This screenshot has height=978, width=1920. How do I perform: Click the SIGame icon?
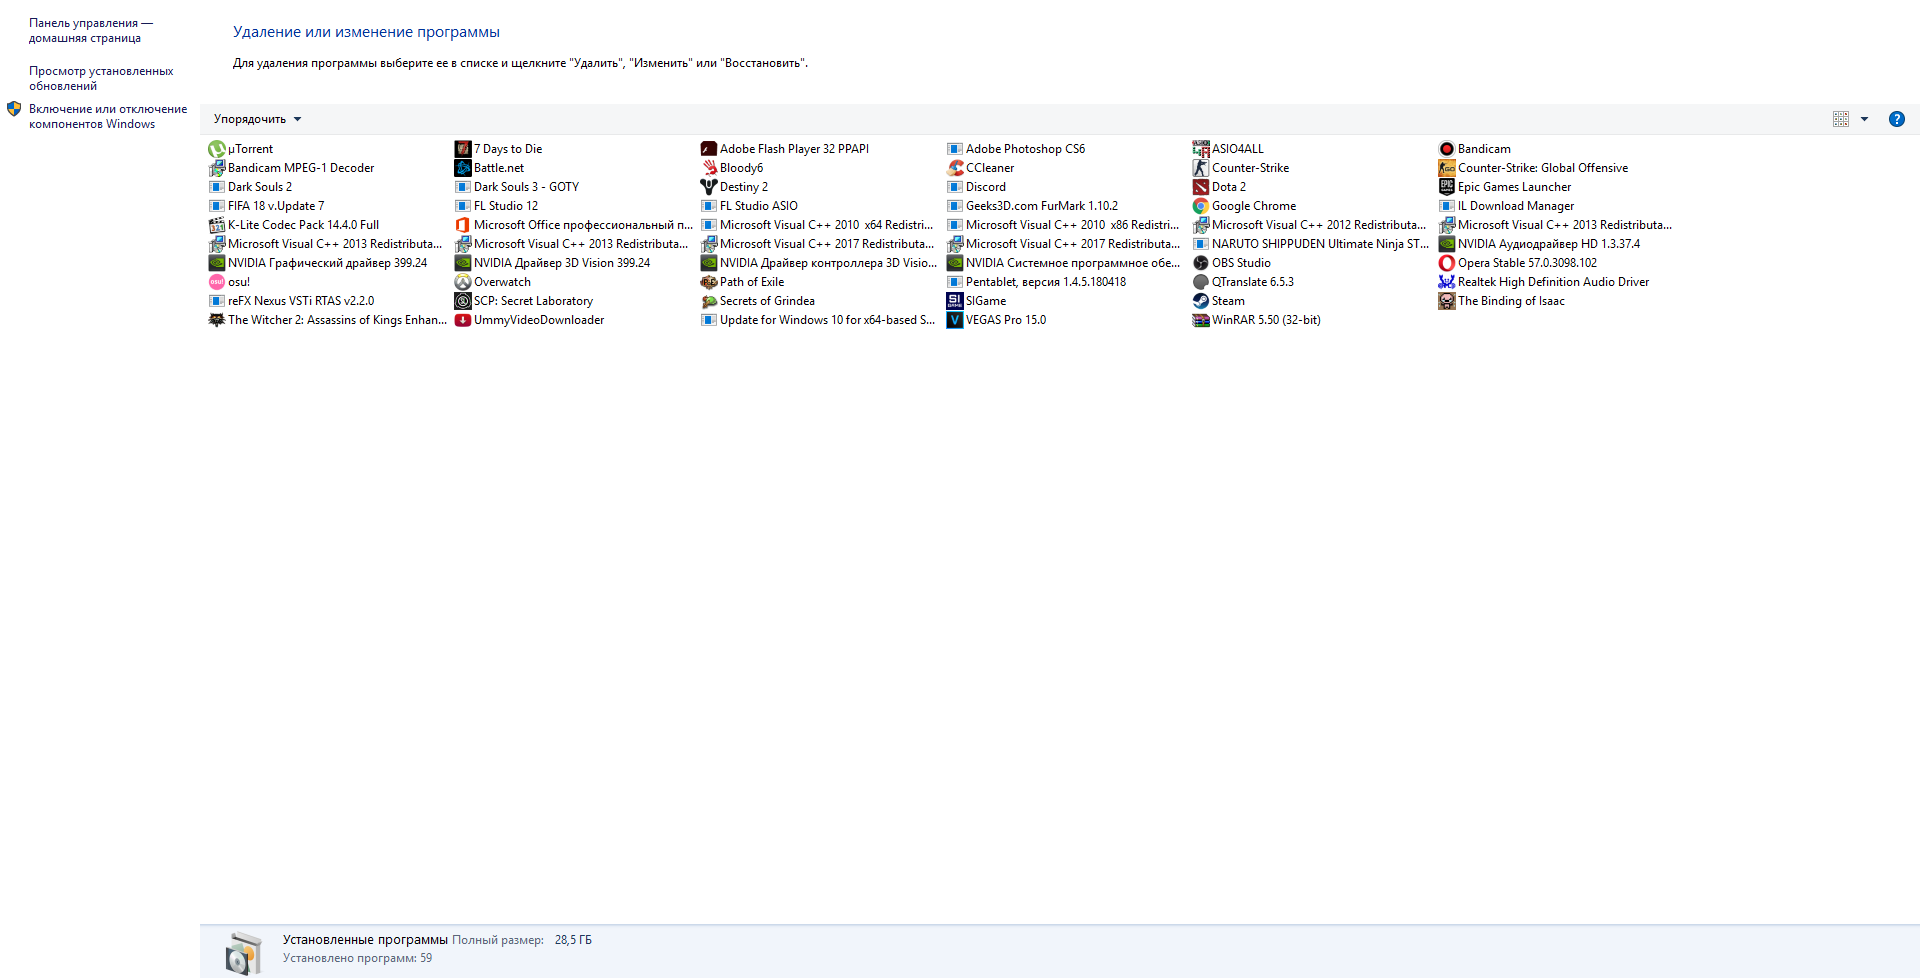click(x=954, y=301)
